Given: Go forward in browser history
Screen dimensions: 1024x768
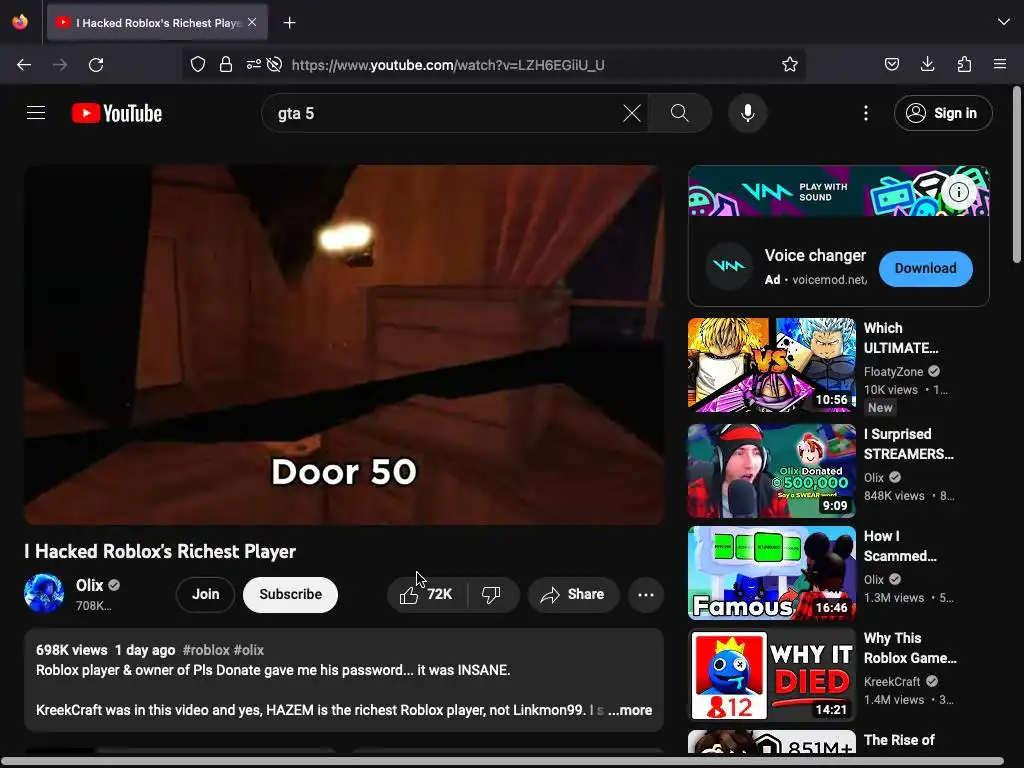Looking at the screenshot, I should 60,65.
